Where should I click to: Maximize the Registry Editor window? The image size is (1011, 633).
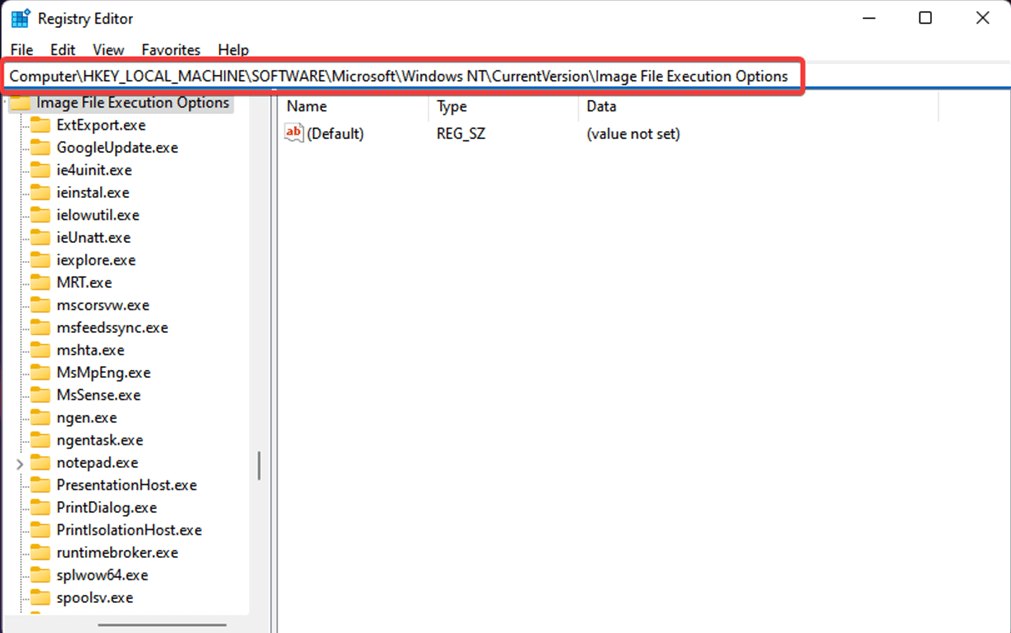click(925, 18)
